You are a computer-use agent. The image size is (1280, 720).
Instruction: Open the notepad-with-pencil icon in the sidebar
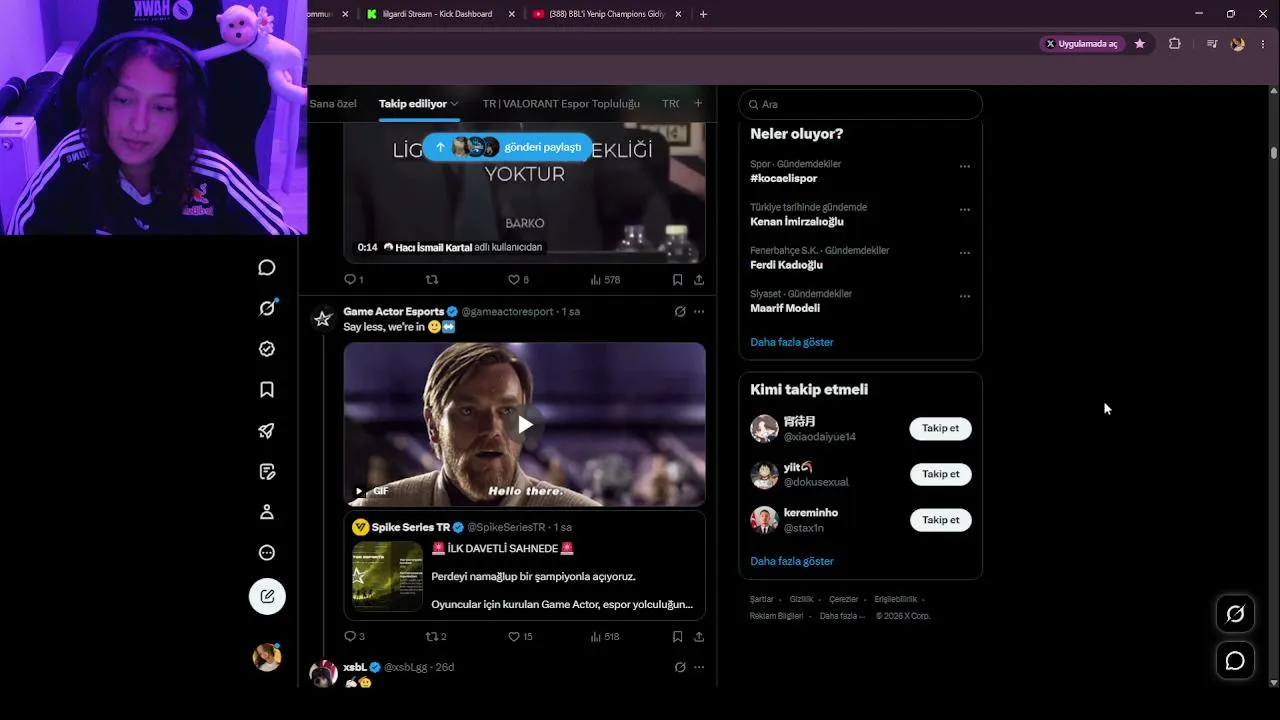click(x=267, y=471)
